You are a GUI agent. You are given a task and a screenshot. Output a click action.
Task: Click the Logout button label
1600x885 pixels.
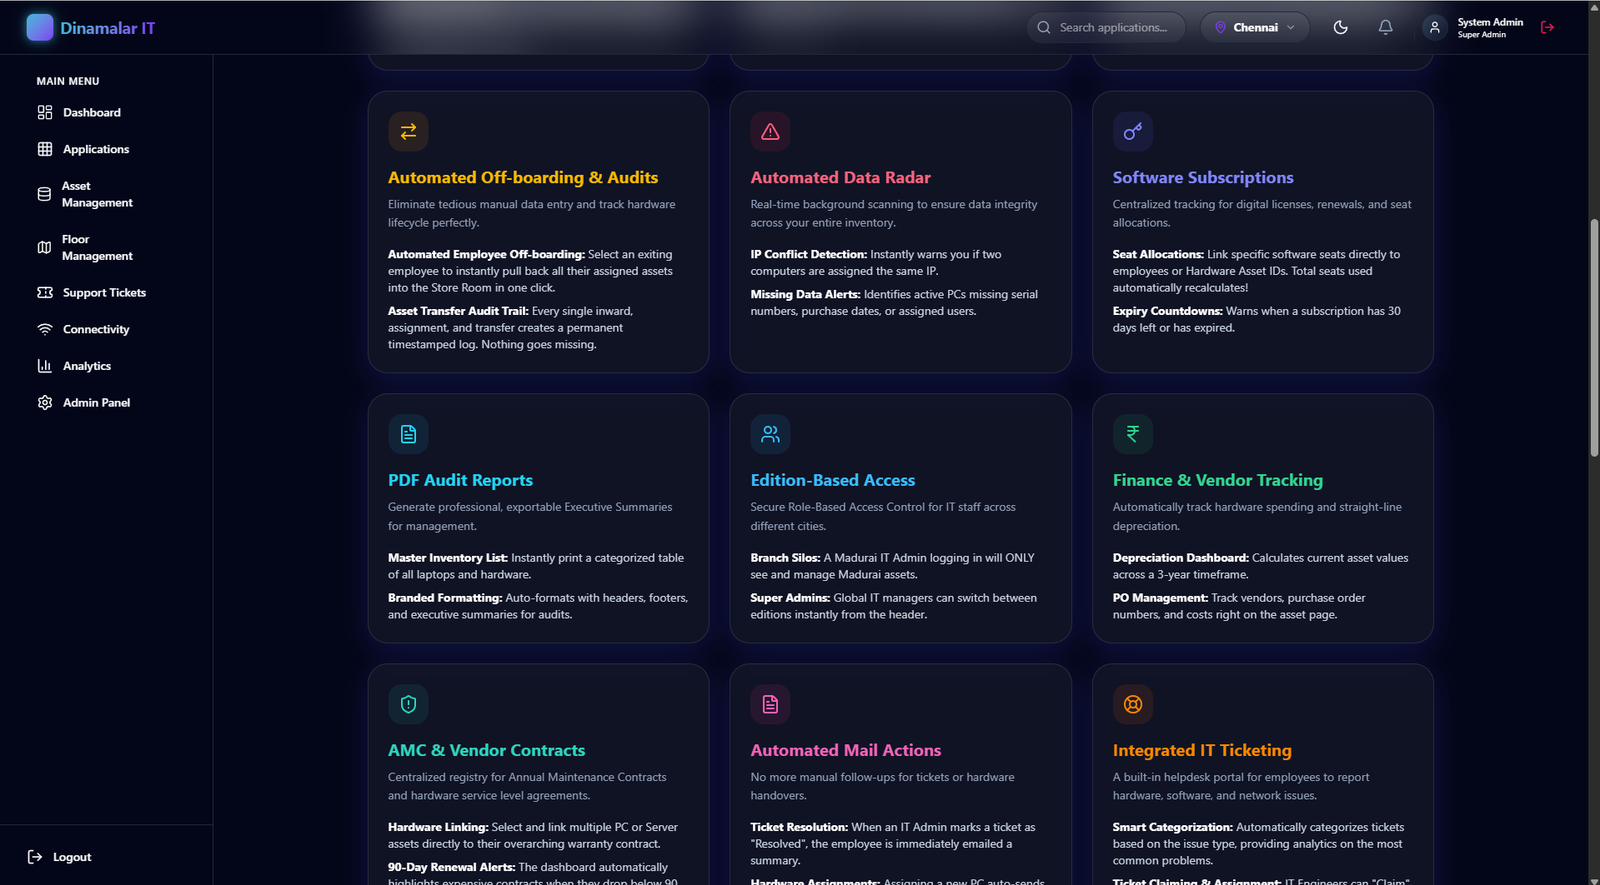[72, 857]
